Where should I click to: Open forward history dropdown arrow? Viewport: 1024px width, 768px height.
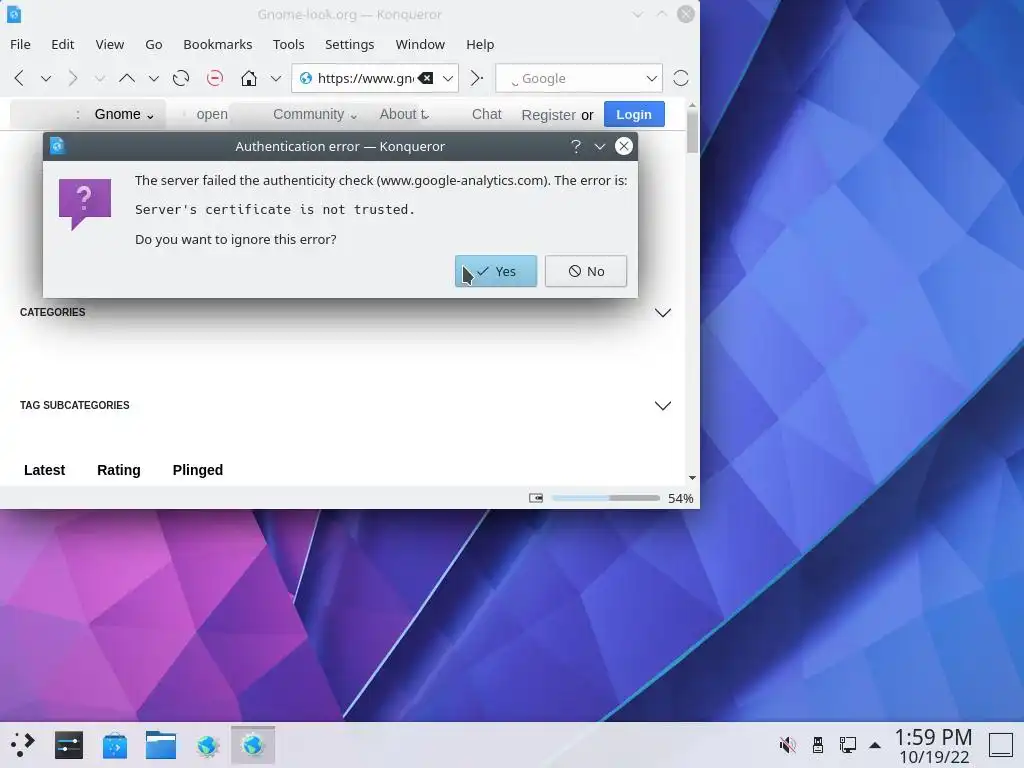point(99,79)
